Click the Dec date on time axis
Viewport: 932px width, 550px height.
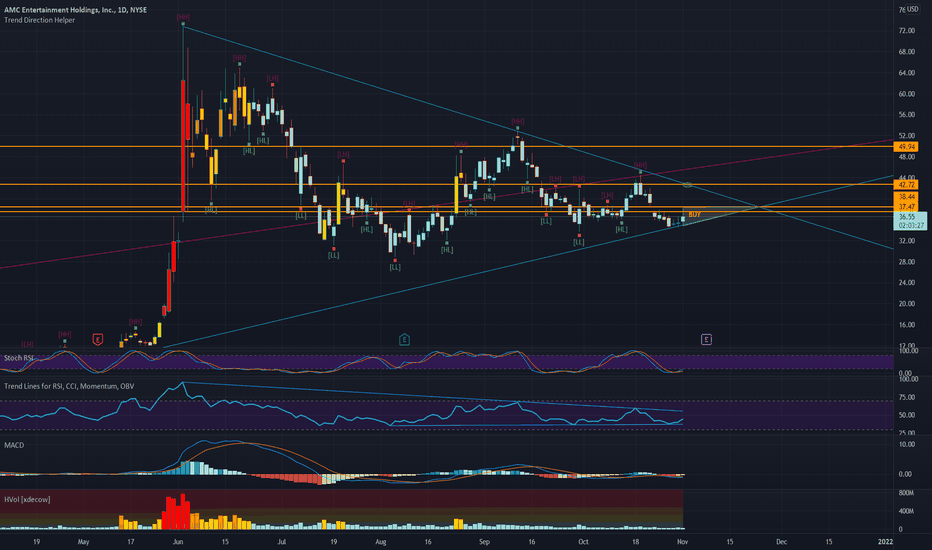[781, 542]
